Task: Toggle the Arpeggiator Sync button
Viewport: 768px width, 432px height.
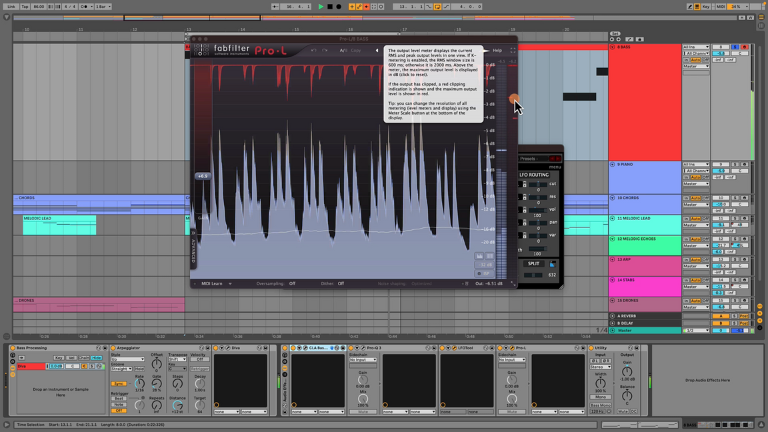Action: pyautogui.click(x=118, y=384)
